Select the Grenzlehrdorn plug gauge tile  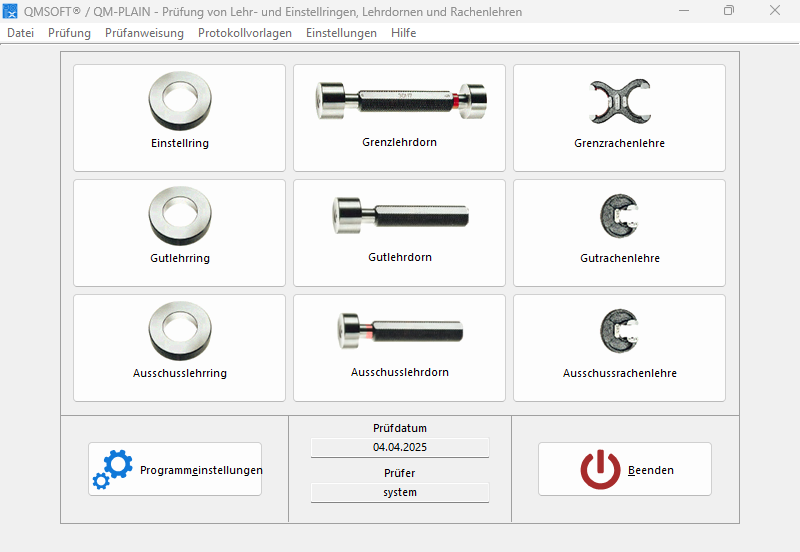[399, 118]
